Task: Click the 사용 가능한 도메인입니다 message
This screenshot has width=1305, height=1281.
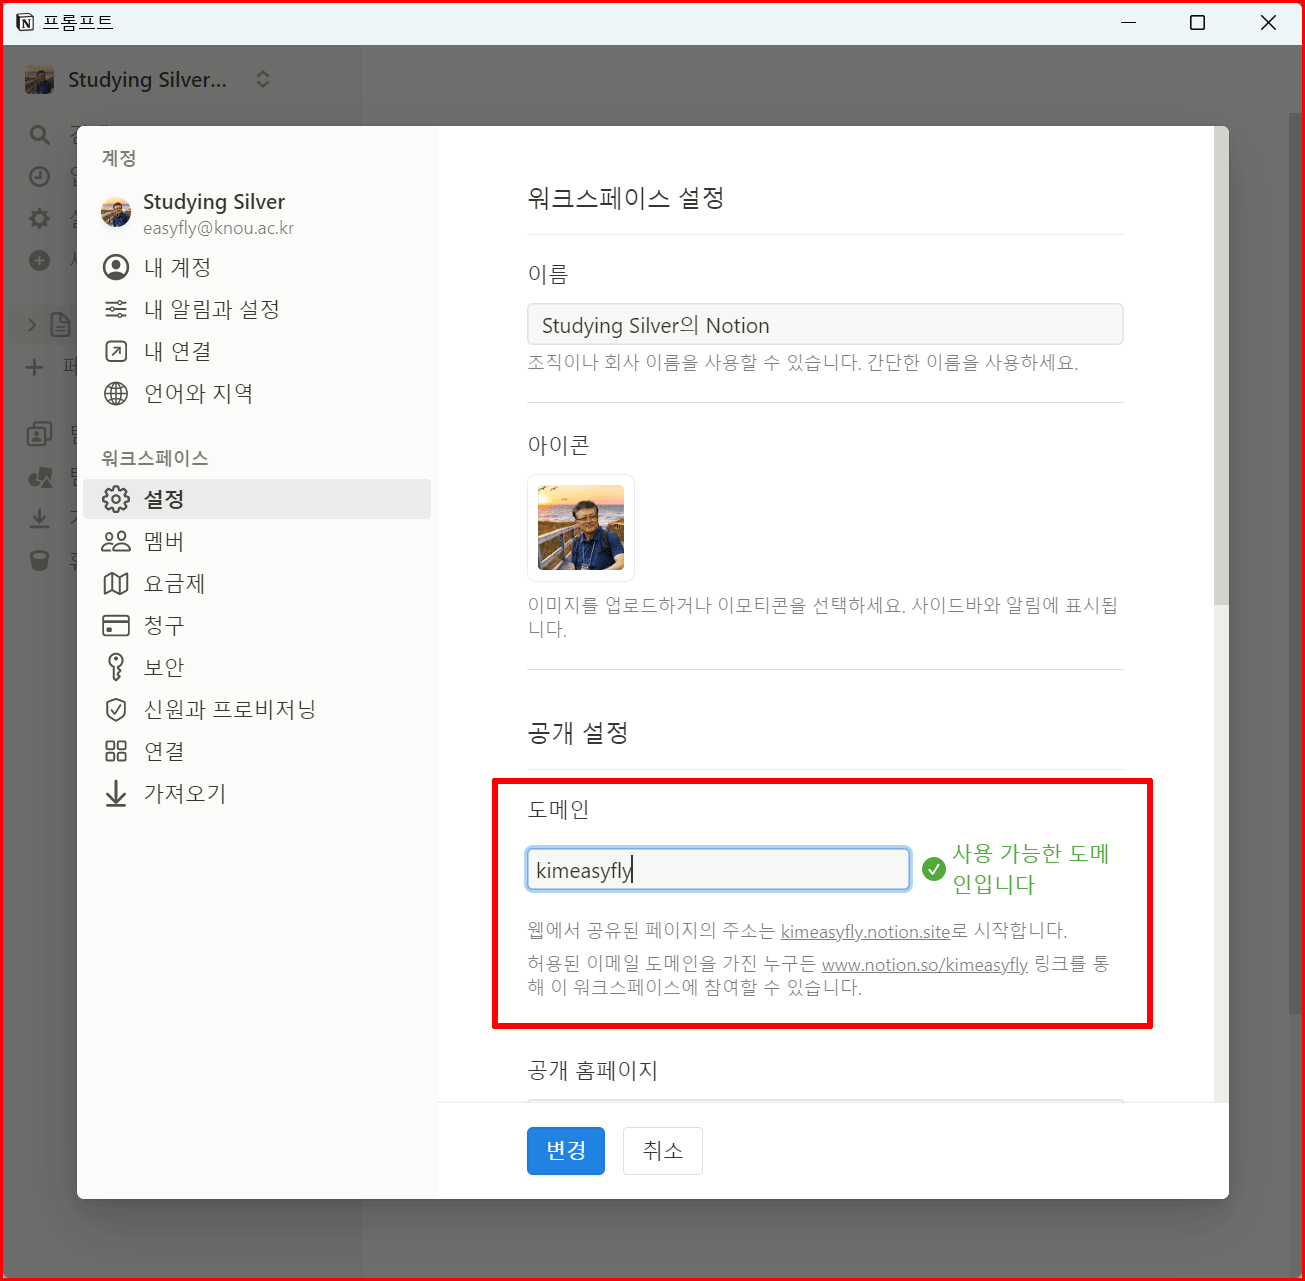Action: tap(1031, 869)
